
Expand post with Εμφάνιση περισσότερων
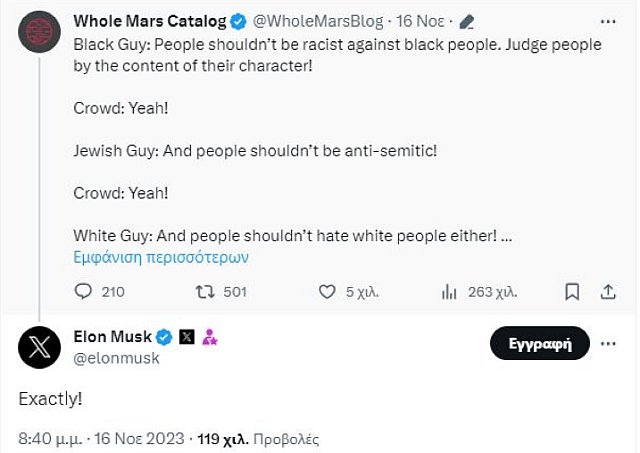161,257
